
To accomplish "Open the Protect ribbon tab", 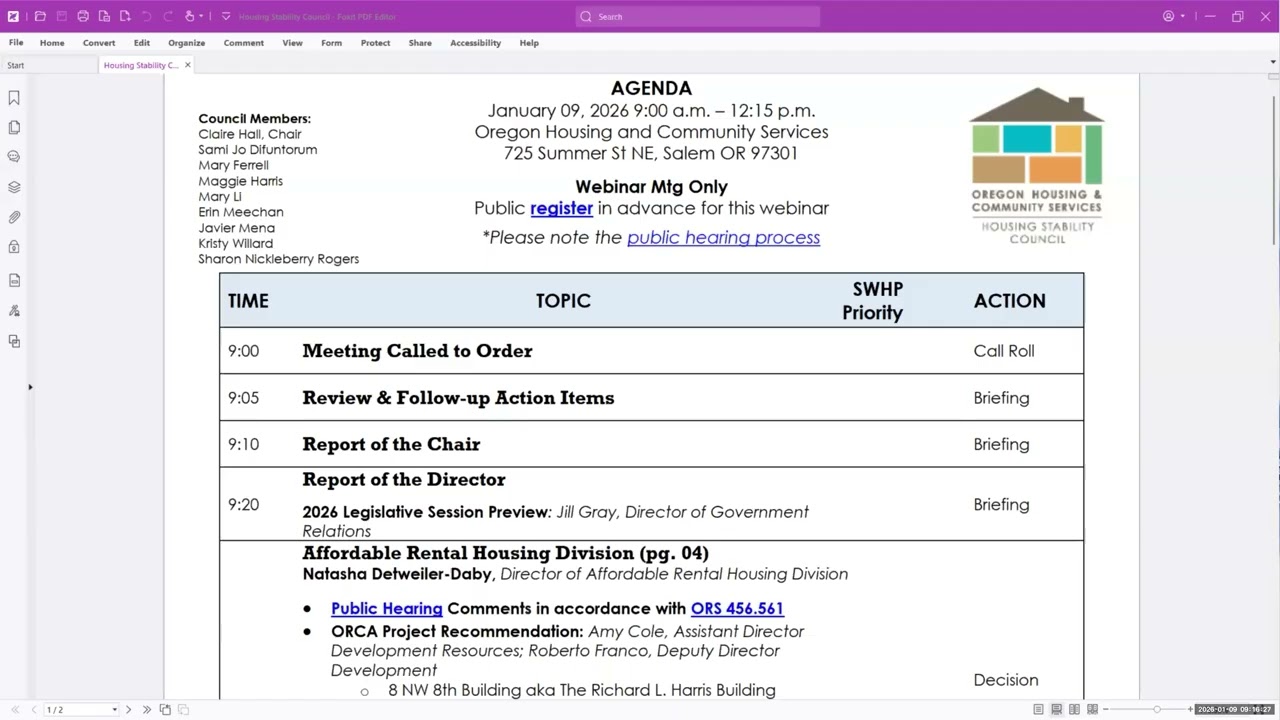I will (x=376, y=43).
